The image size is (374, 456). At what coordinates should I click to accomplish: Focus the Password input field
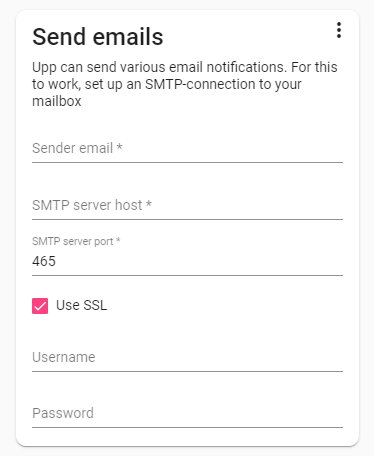click(x=187, y=413)
